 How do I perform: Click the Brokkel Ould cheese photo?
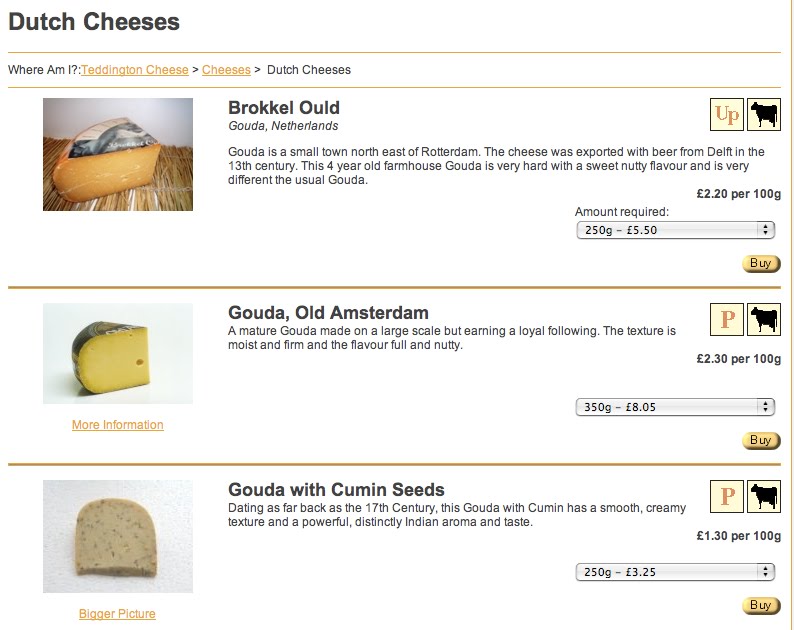tap(118, 154)
